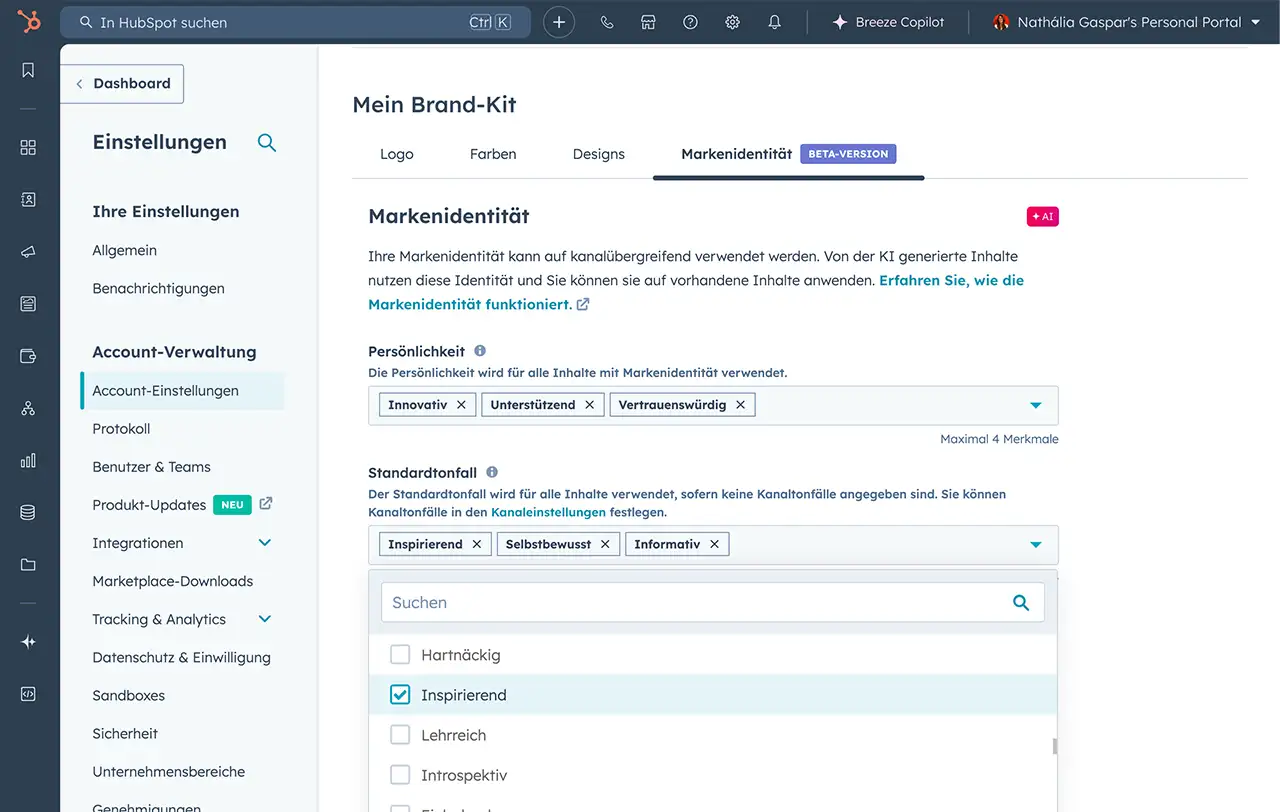Open the settings gear icon in top bar
The image size is (1280, 812).
(x=732, y=22)
